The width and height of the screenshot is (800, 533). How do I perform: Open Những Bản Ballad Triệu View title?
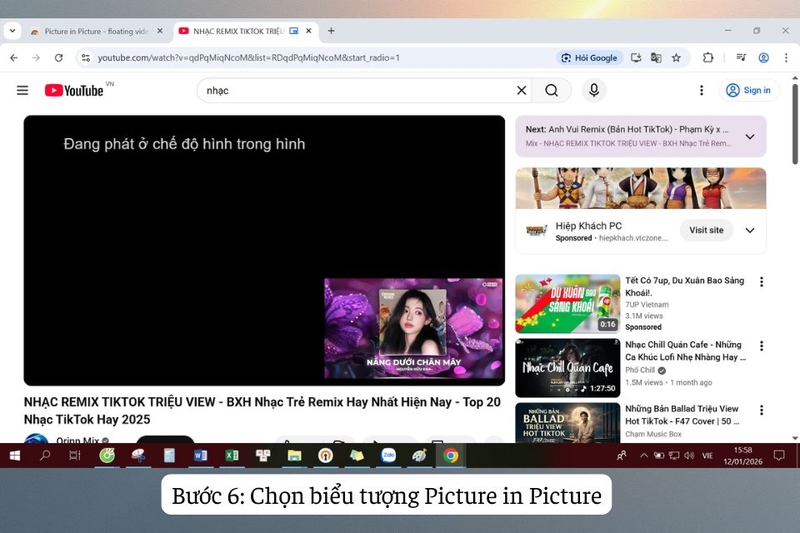tap(682, 415)
